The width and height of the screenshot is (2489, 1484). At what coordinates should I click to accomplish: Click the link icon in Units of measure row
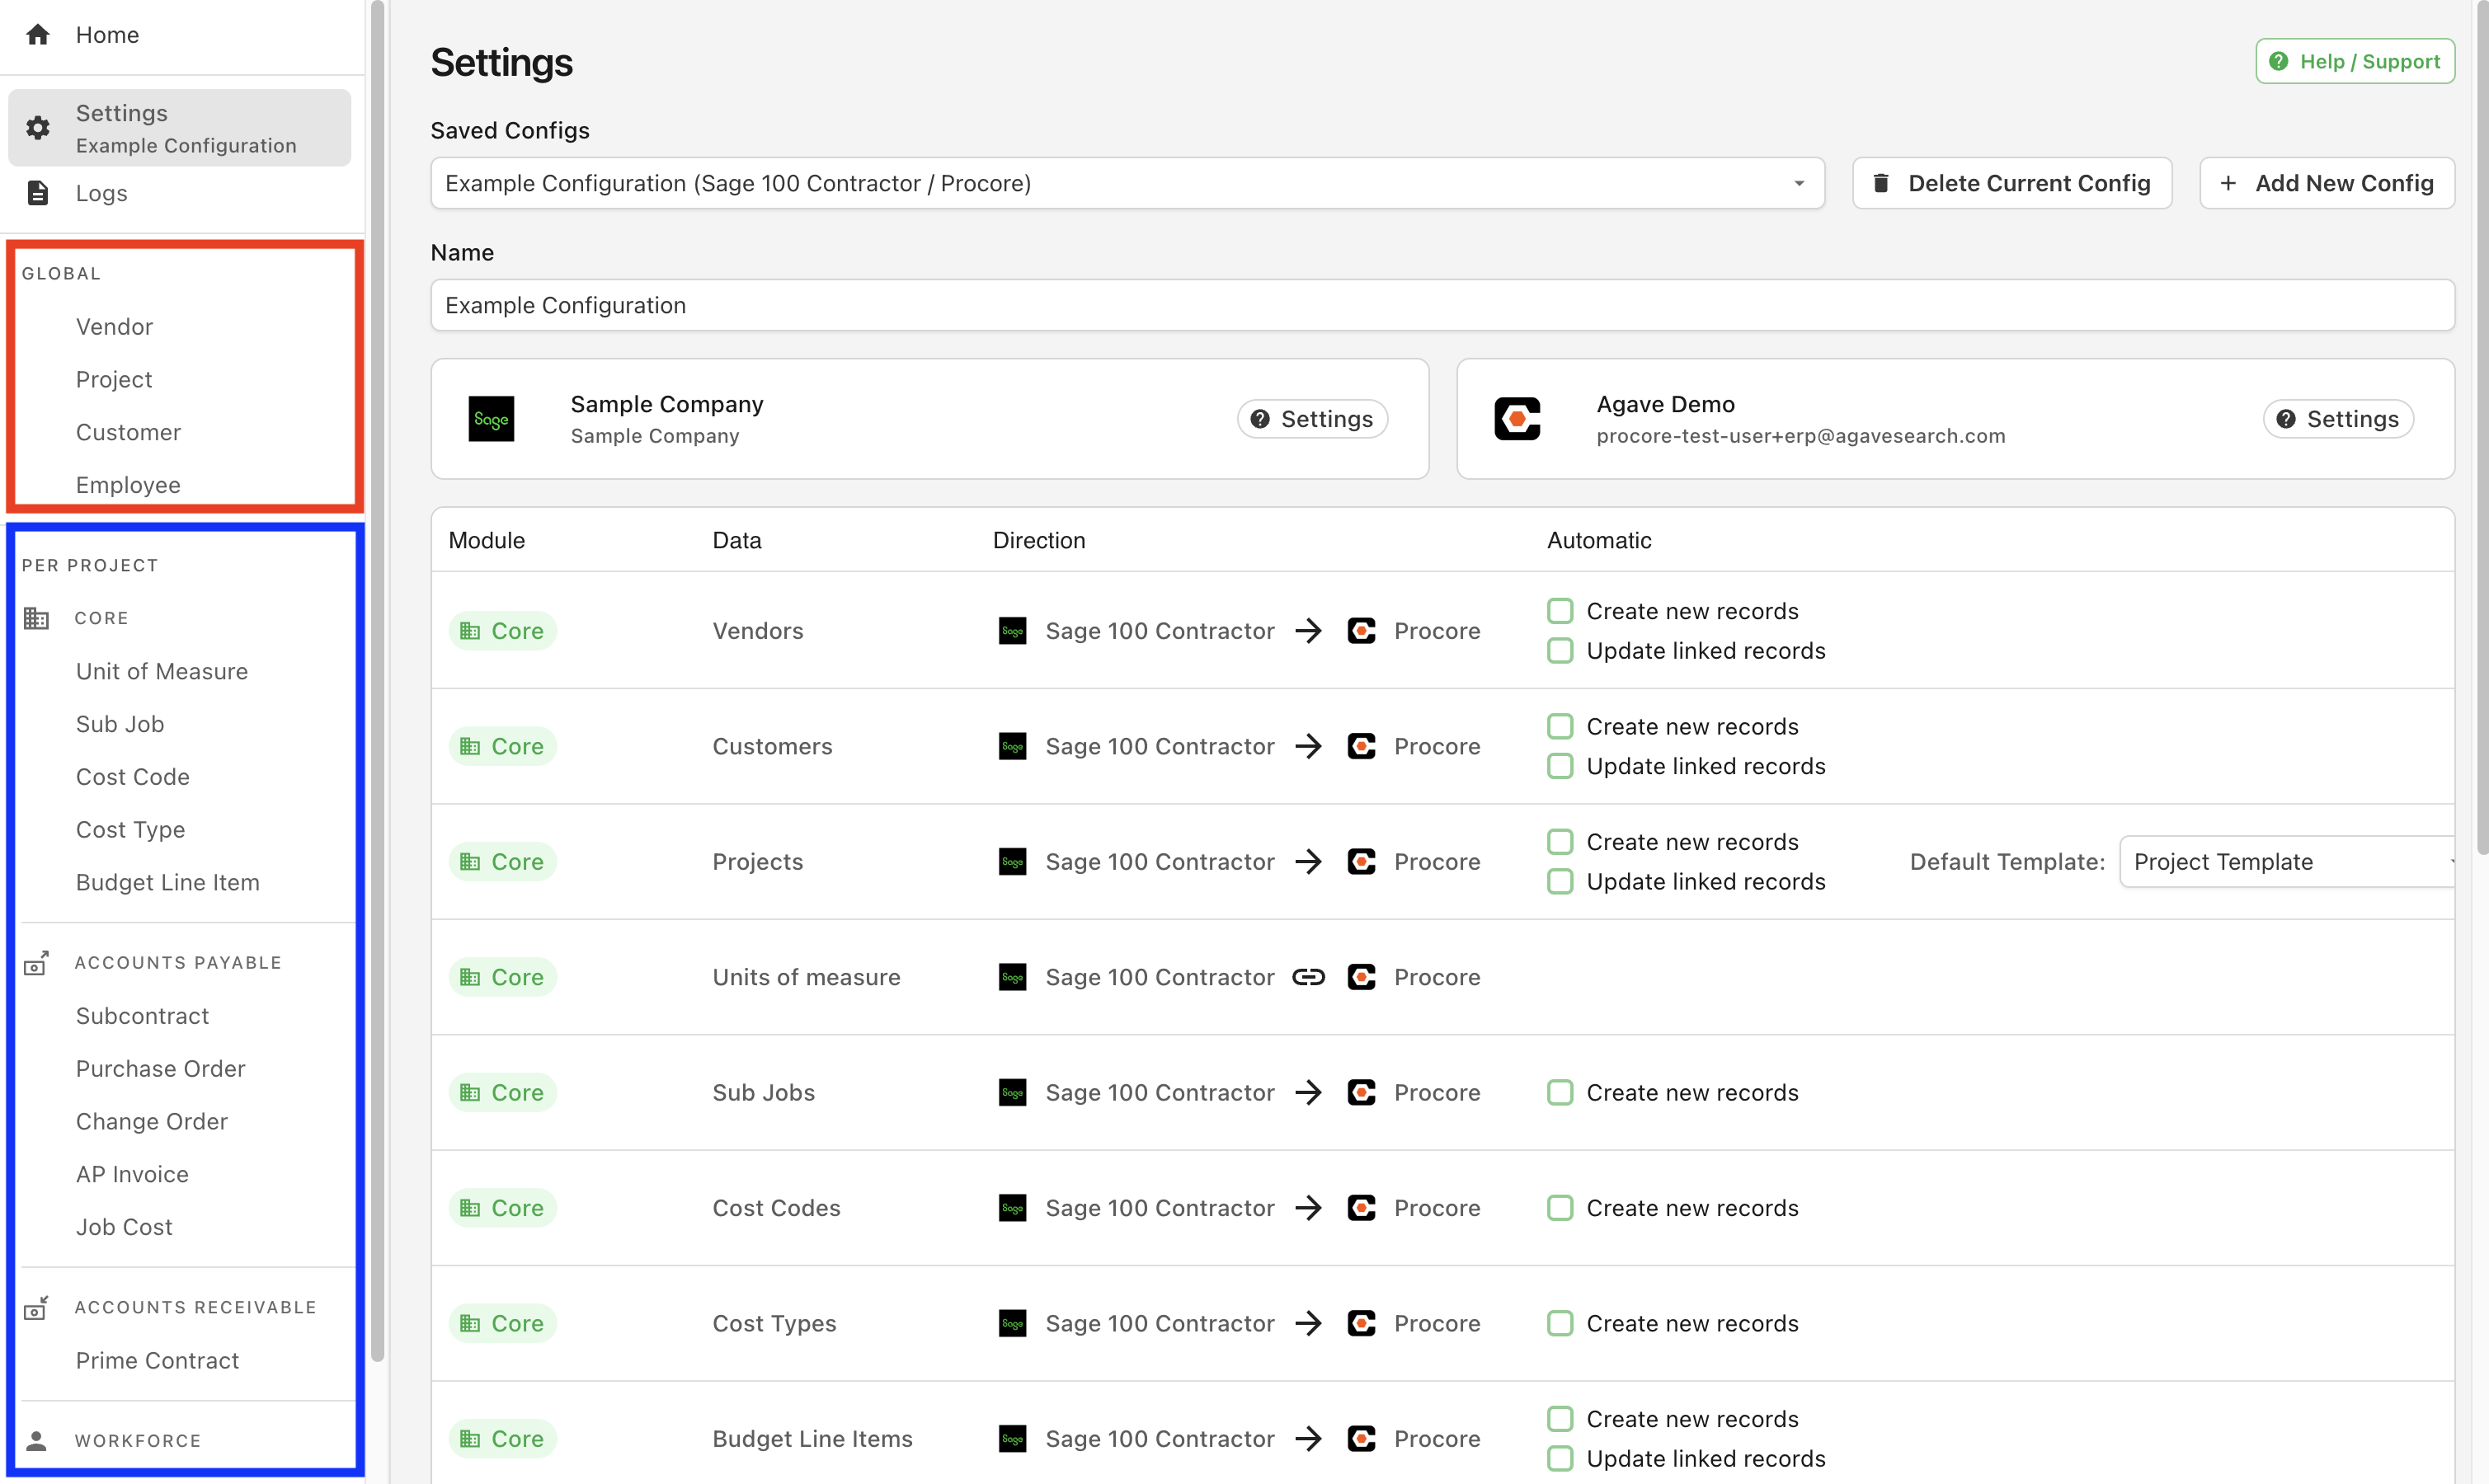point(1308,977)
